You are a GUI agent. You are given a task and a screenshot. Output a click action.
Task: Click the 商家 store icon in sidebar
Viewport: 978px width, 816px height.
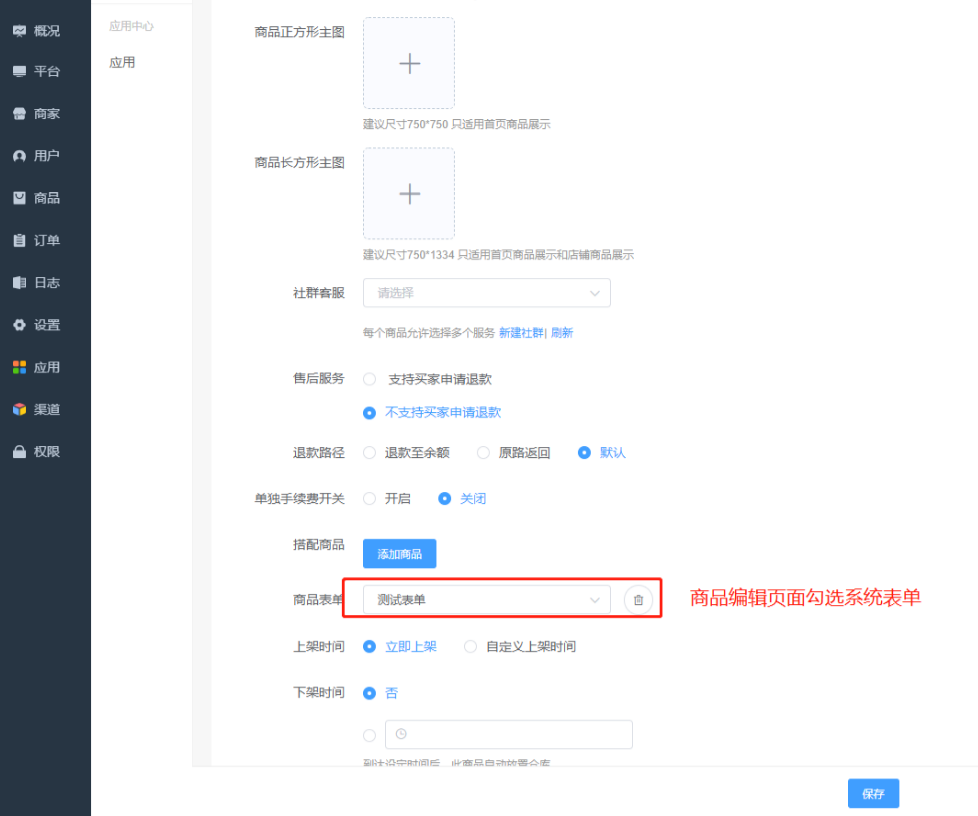[x=19, y=114]
